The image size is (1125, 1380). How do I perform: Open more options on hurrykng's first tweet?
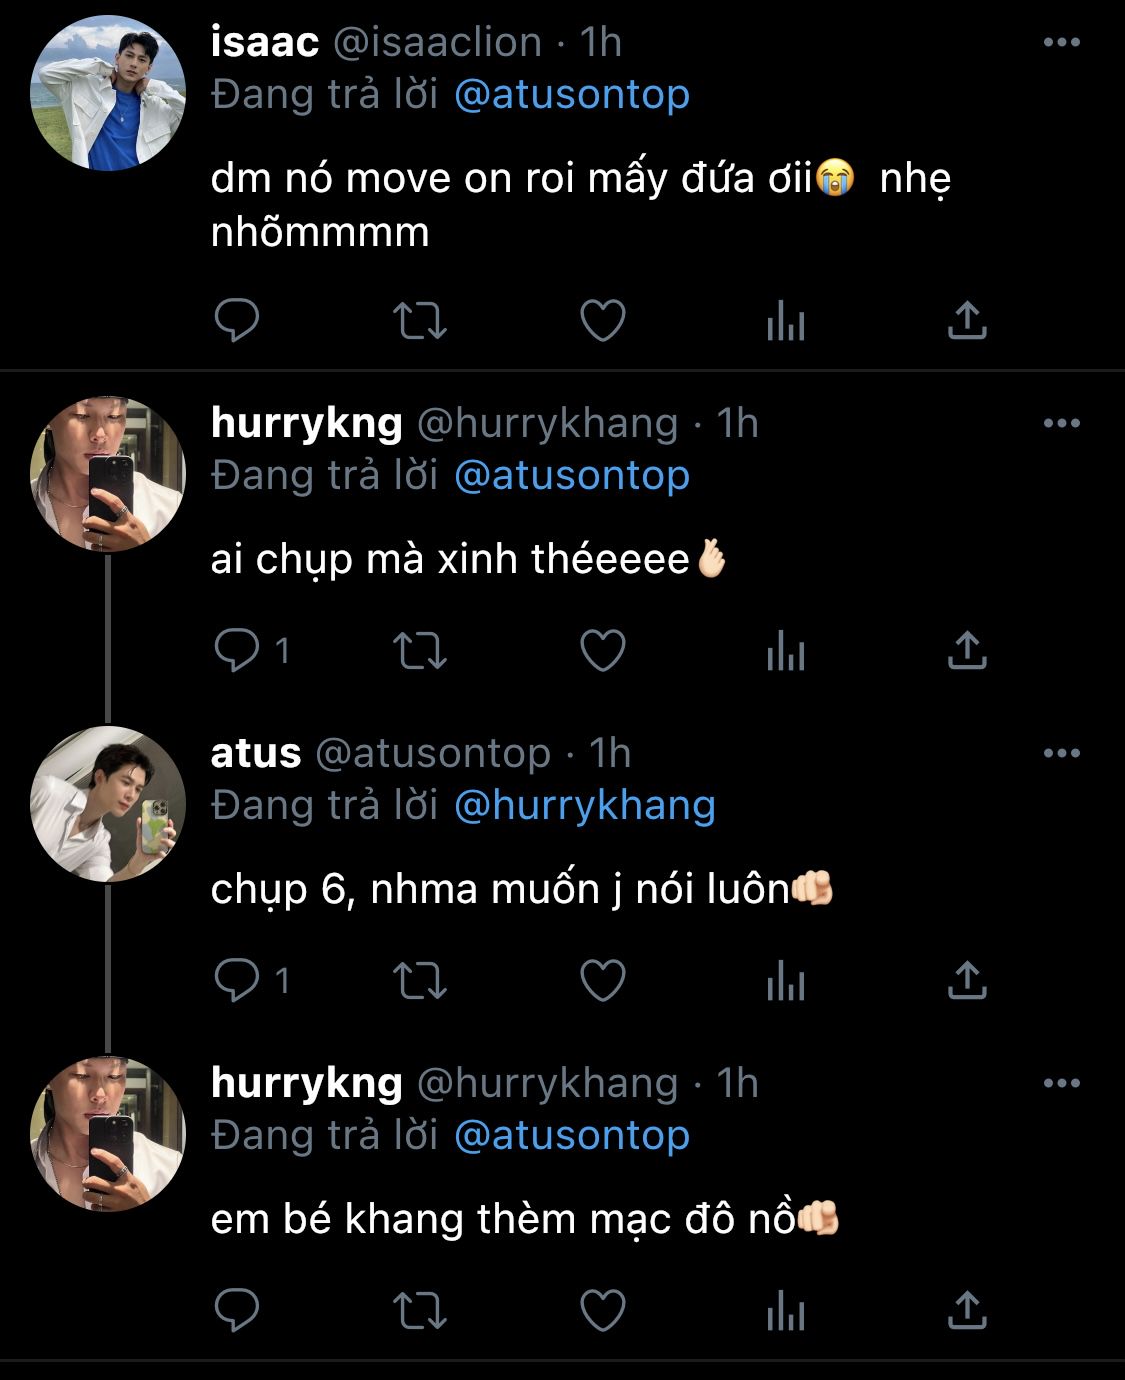1061,424
